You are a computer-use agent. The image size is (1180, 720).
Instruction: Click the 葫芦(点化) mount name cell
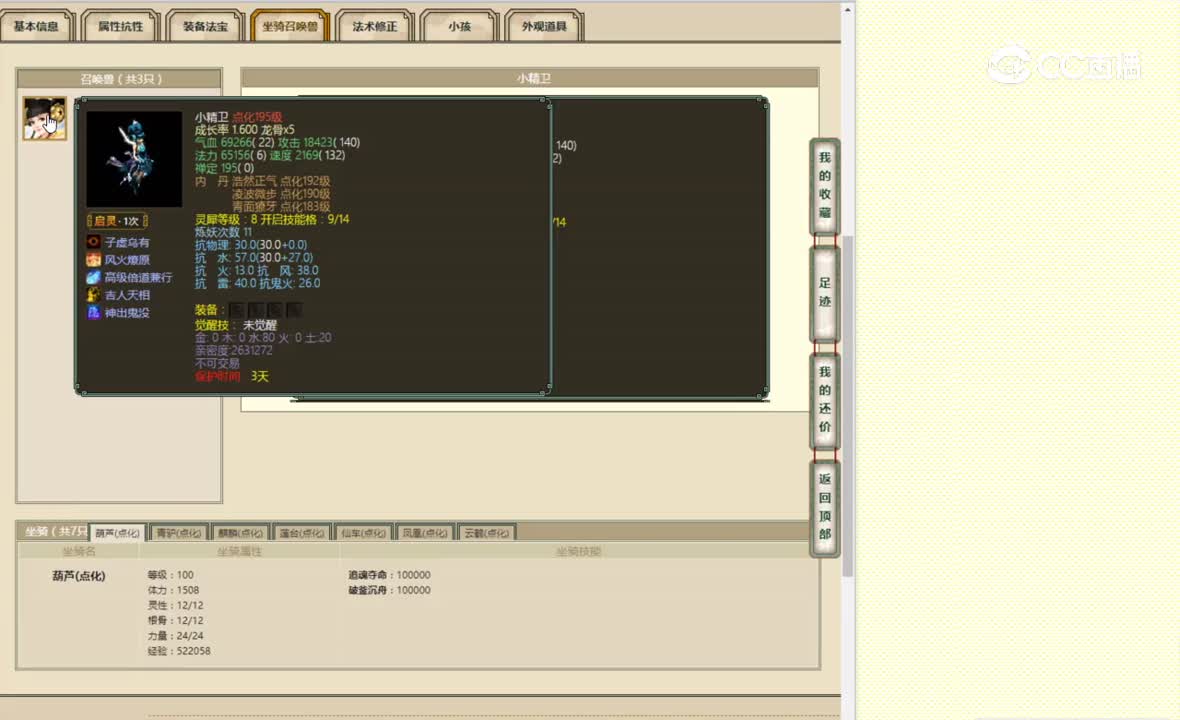78,576
